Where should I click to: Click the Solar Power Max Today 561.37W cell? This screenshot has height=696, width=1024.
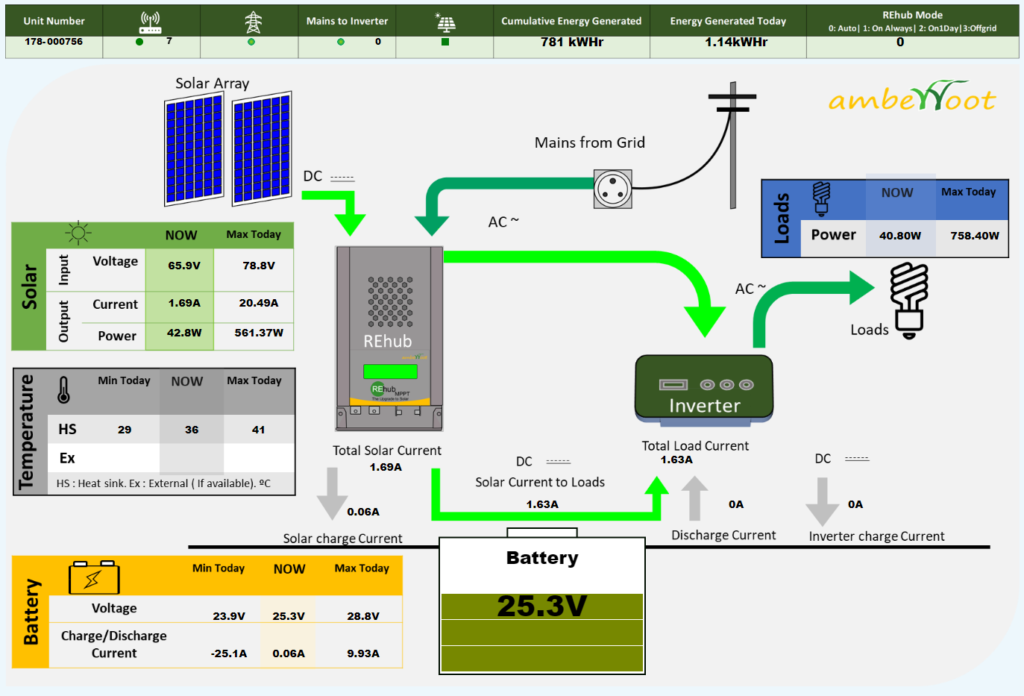[259, 332]
